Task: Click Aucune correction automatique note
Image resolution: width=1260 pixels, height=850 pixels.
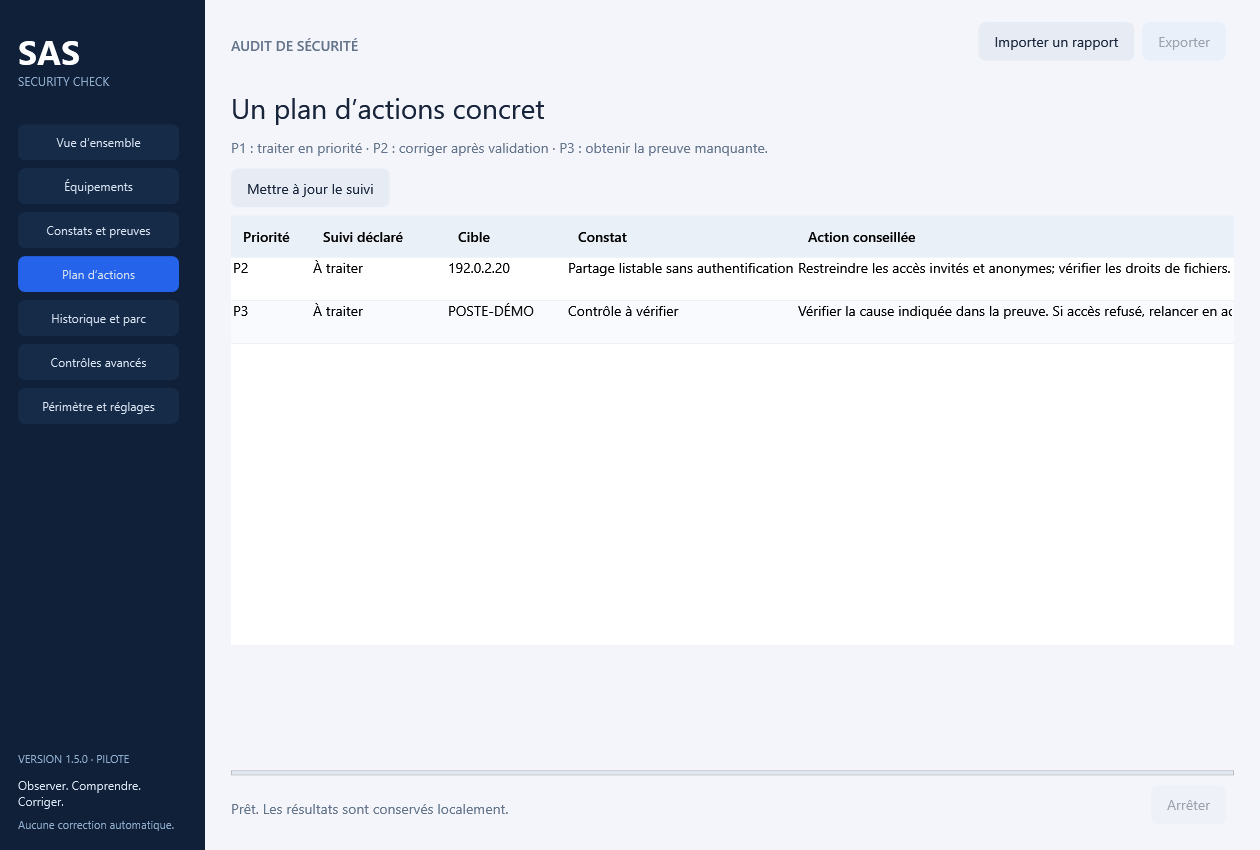Action: pos(96,825)
